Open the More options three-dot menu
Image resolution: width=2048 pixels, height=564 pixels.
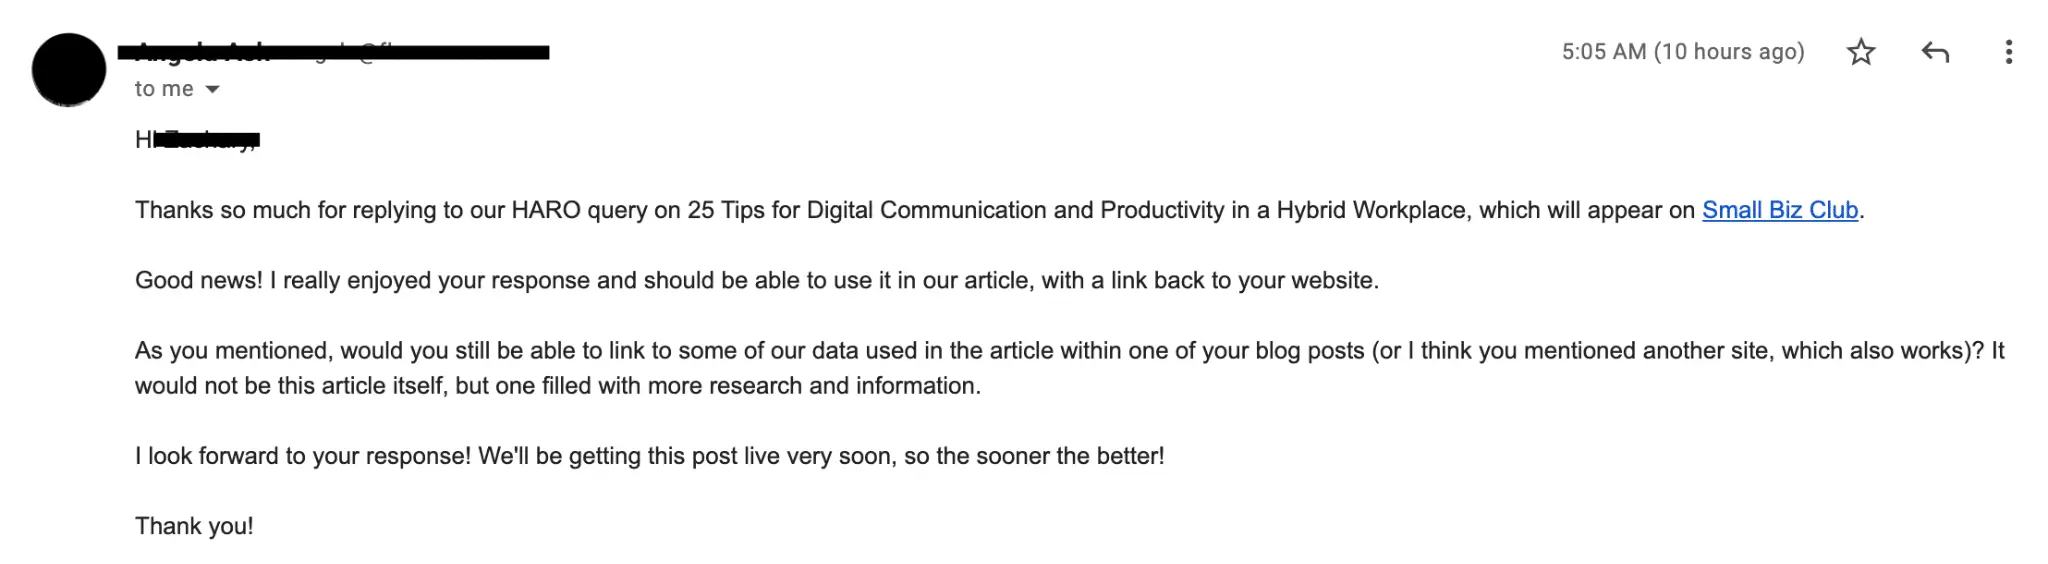tap(2008, 52)
